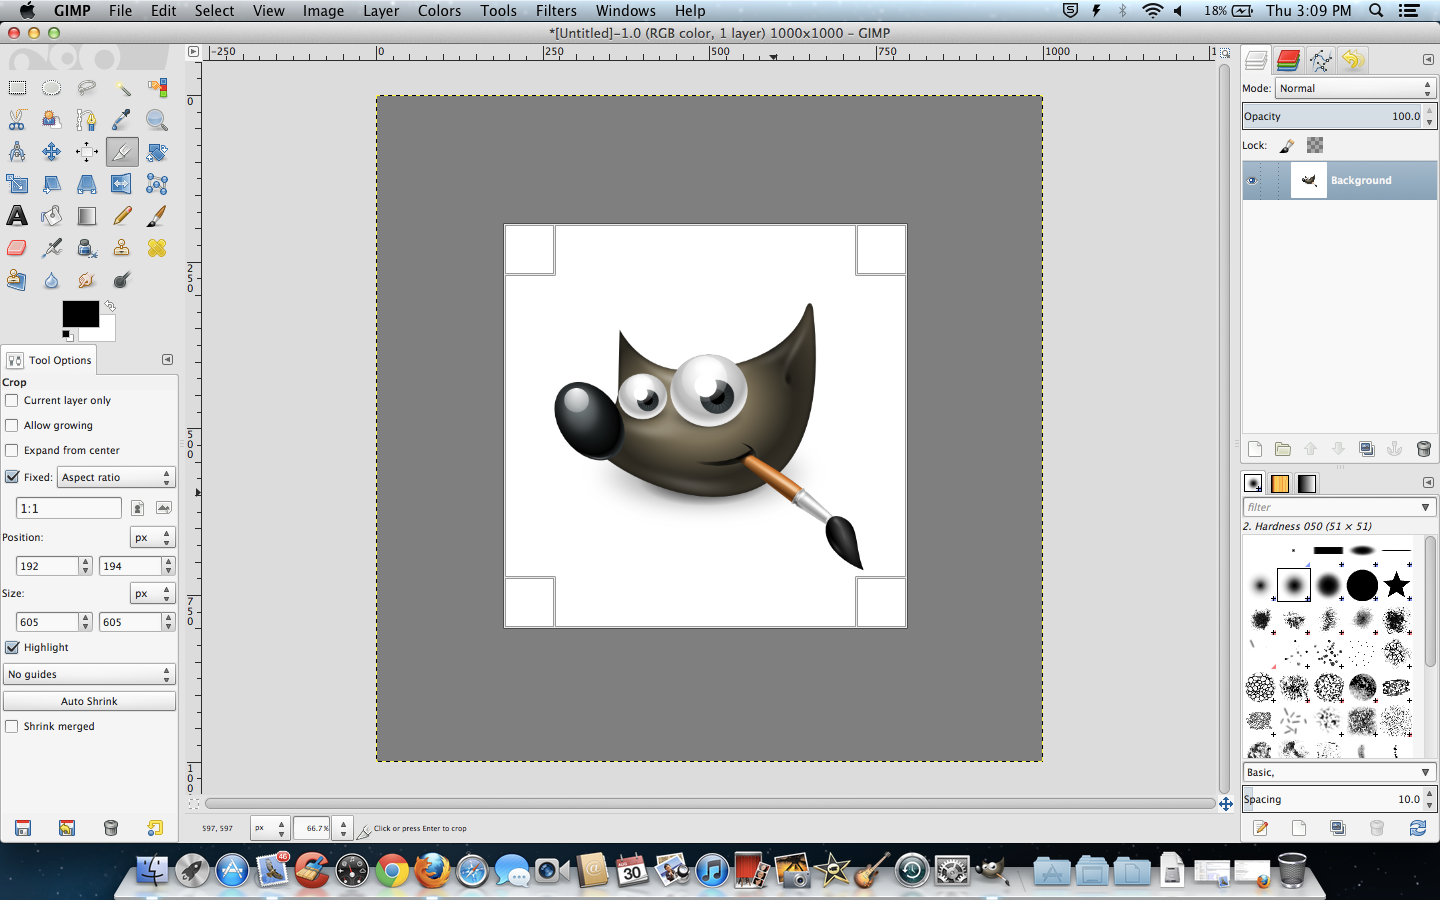Pick the Zoom magnifier tool

point(157,120)
